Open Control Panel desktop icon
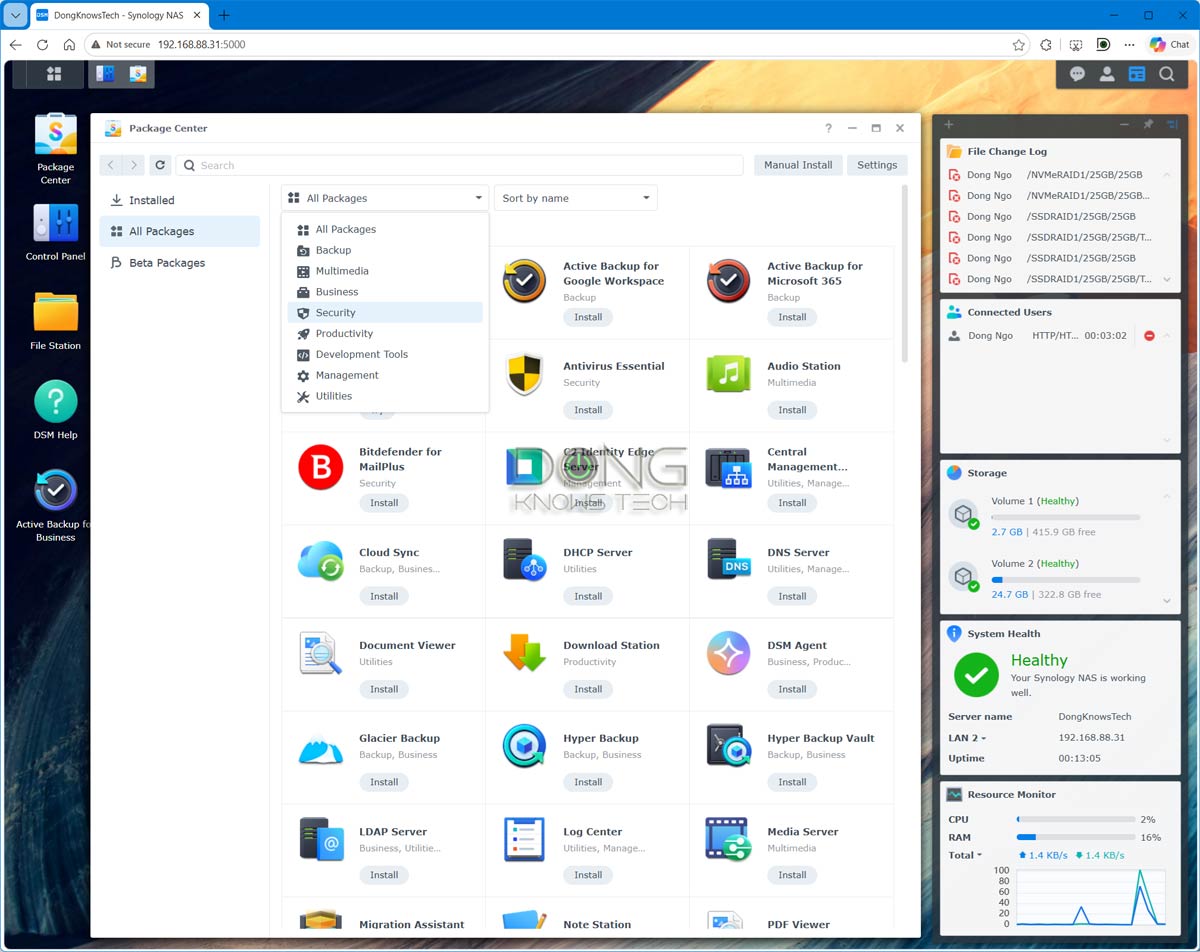This screenshot has width=1200, height=952. [x=55, y=232]
